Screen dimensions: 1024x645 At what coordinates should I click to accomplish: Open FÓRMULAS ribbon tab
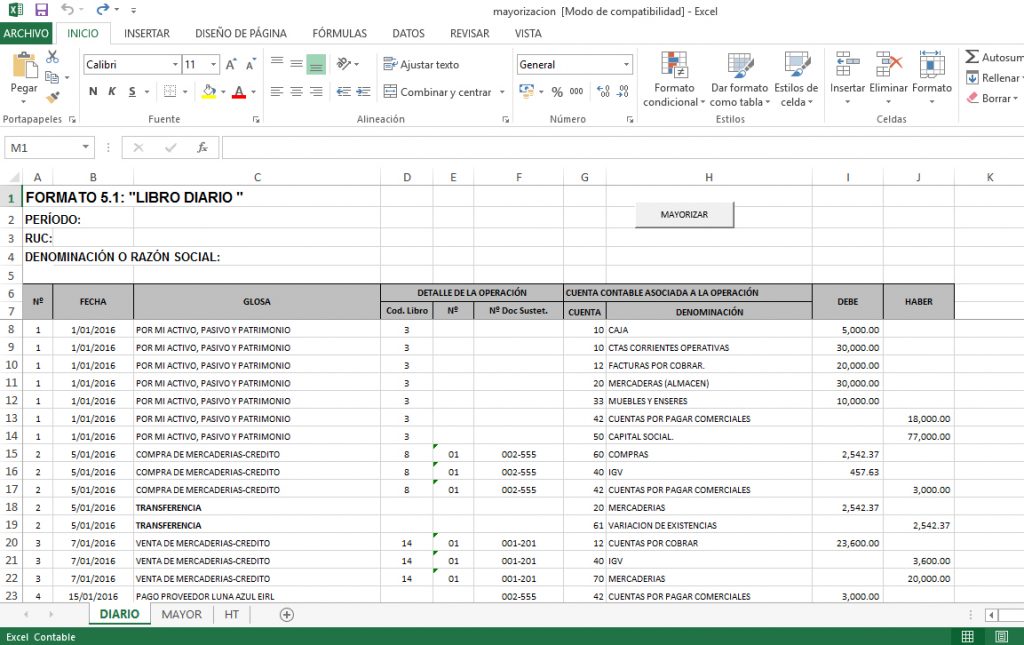click(340, 33)
